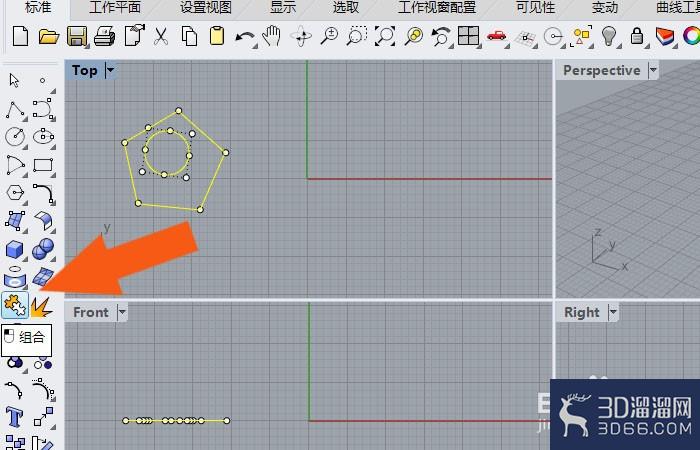Select the Text object T tool
This screenshot has width=700, height=450.
[x=14, y=417]
